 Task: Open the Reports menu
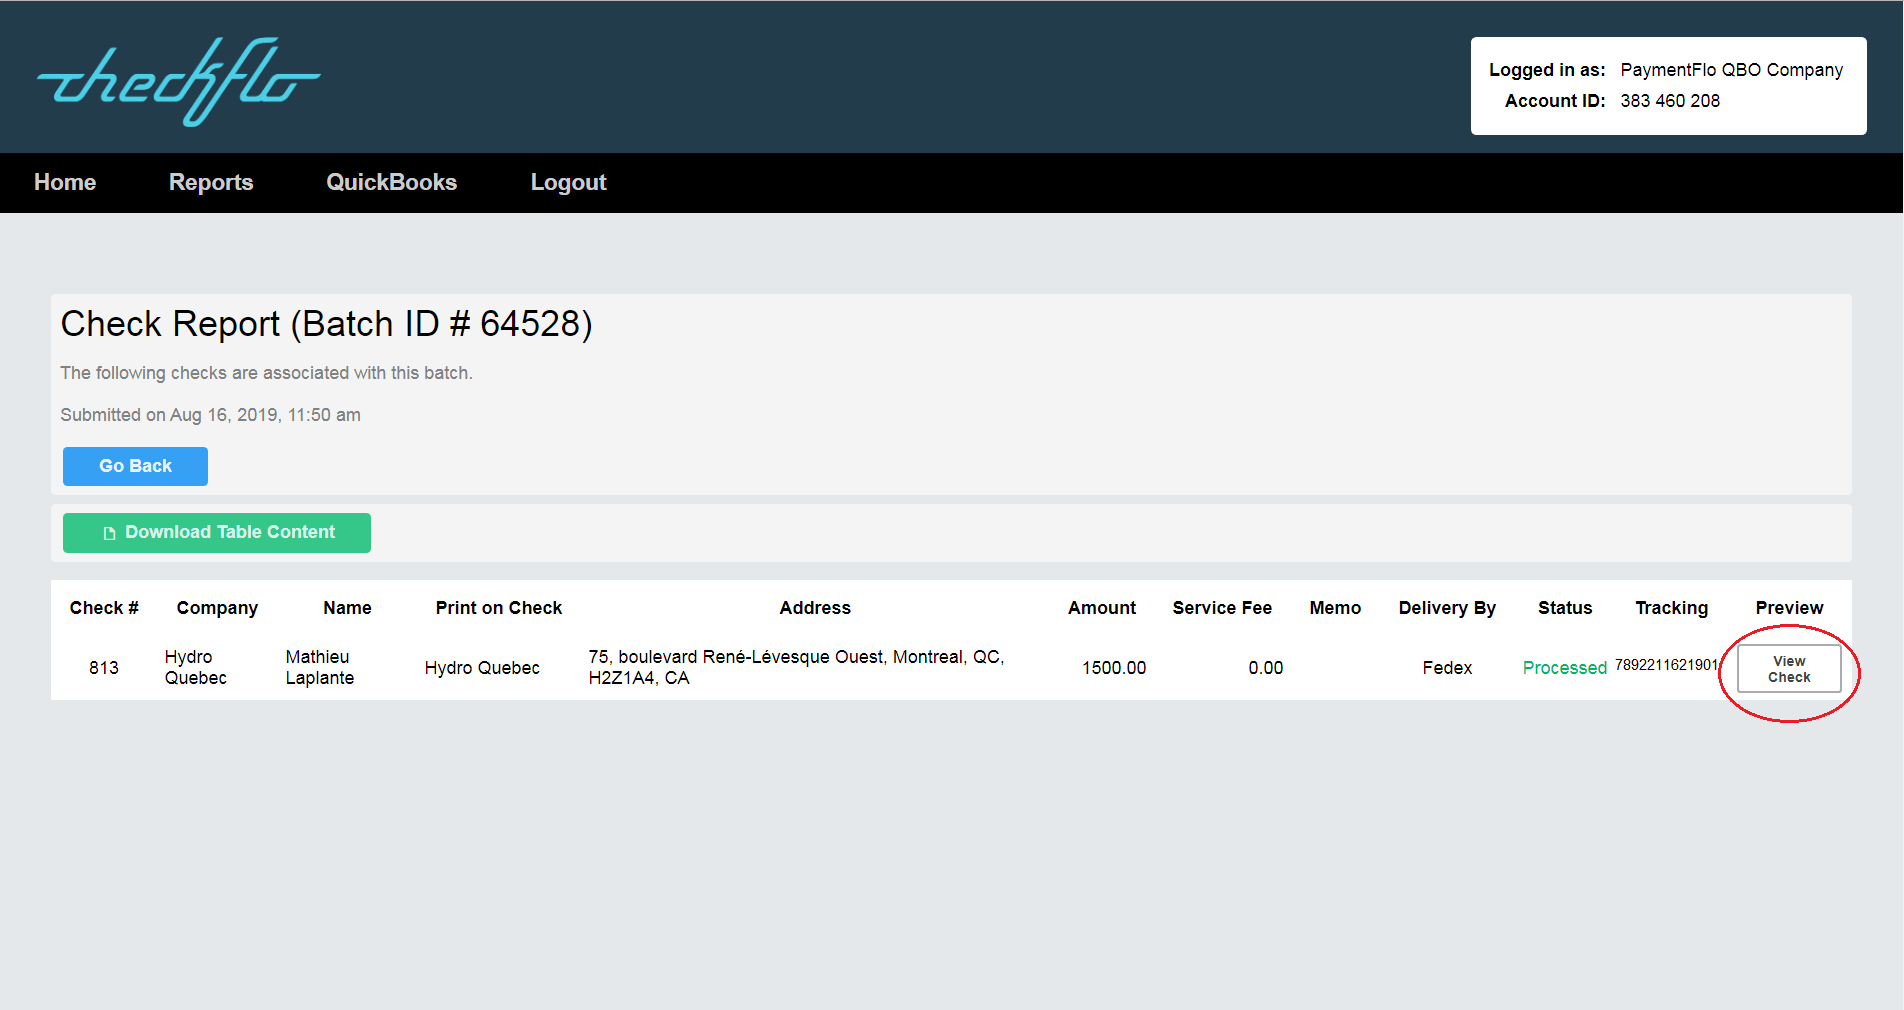(211, 182)
